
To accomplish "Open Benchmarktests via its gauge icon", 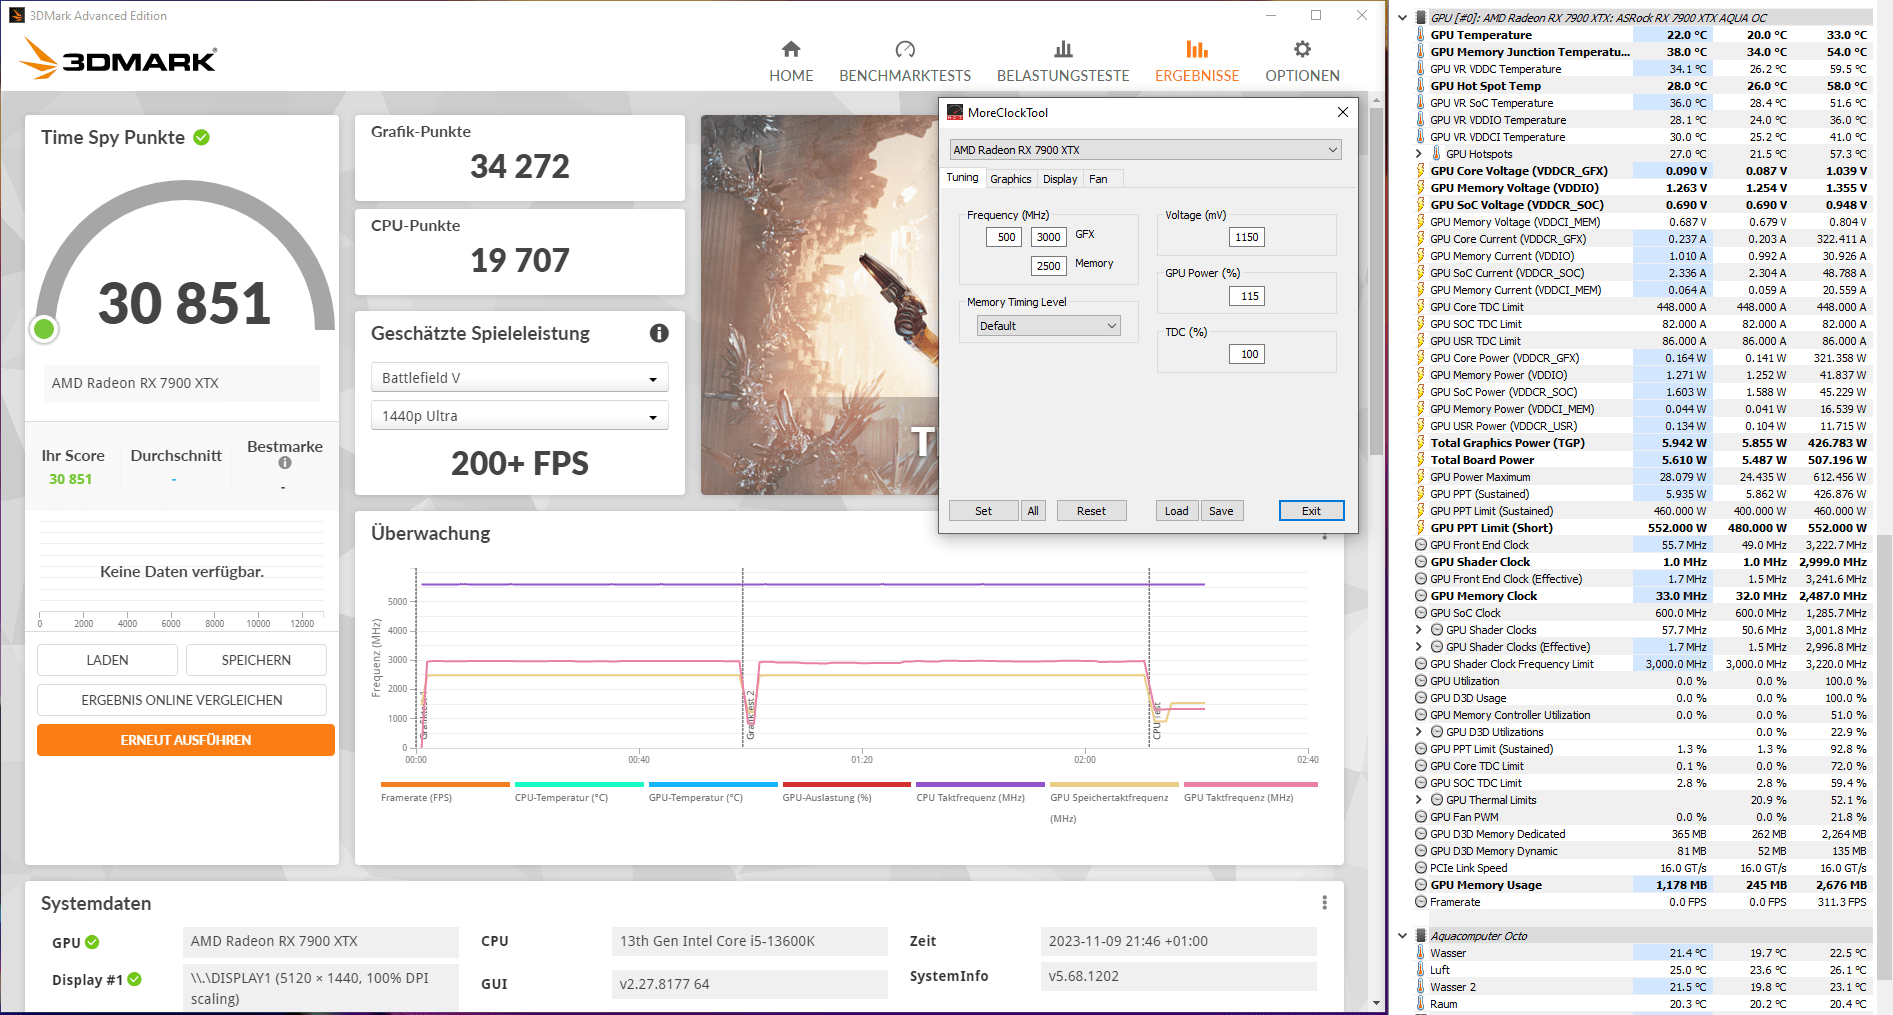I will (x=905, y=49).
